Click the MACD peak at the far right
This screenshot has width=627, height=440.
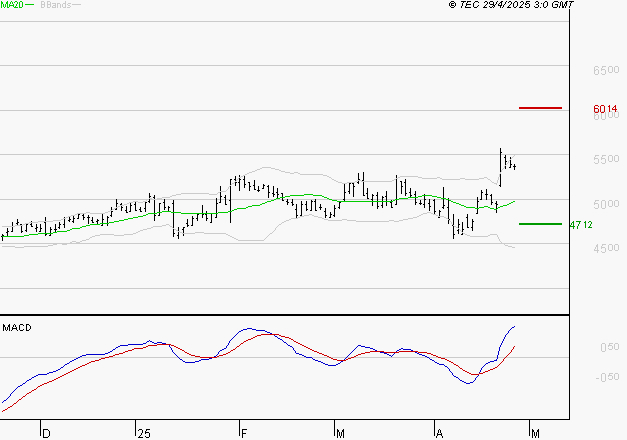point(514,327)
